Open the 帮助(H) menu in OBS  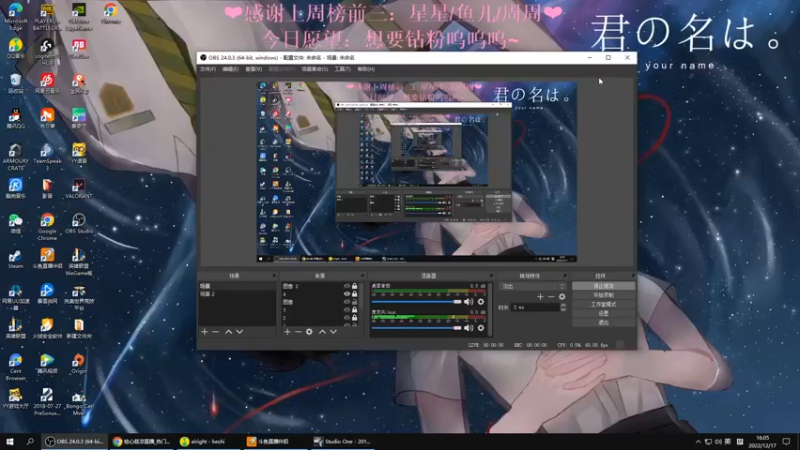pos(366,69)
